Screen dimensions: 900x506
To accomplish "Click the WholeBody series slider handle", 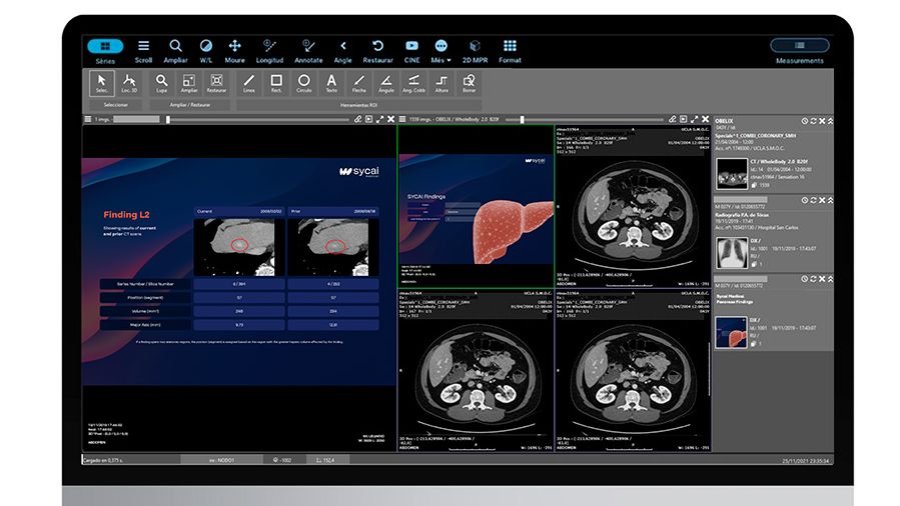I will coord(522,119).
